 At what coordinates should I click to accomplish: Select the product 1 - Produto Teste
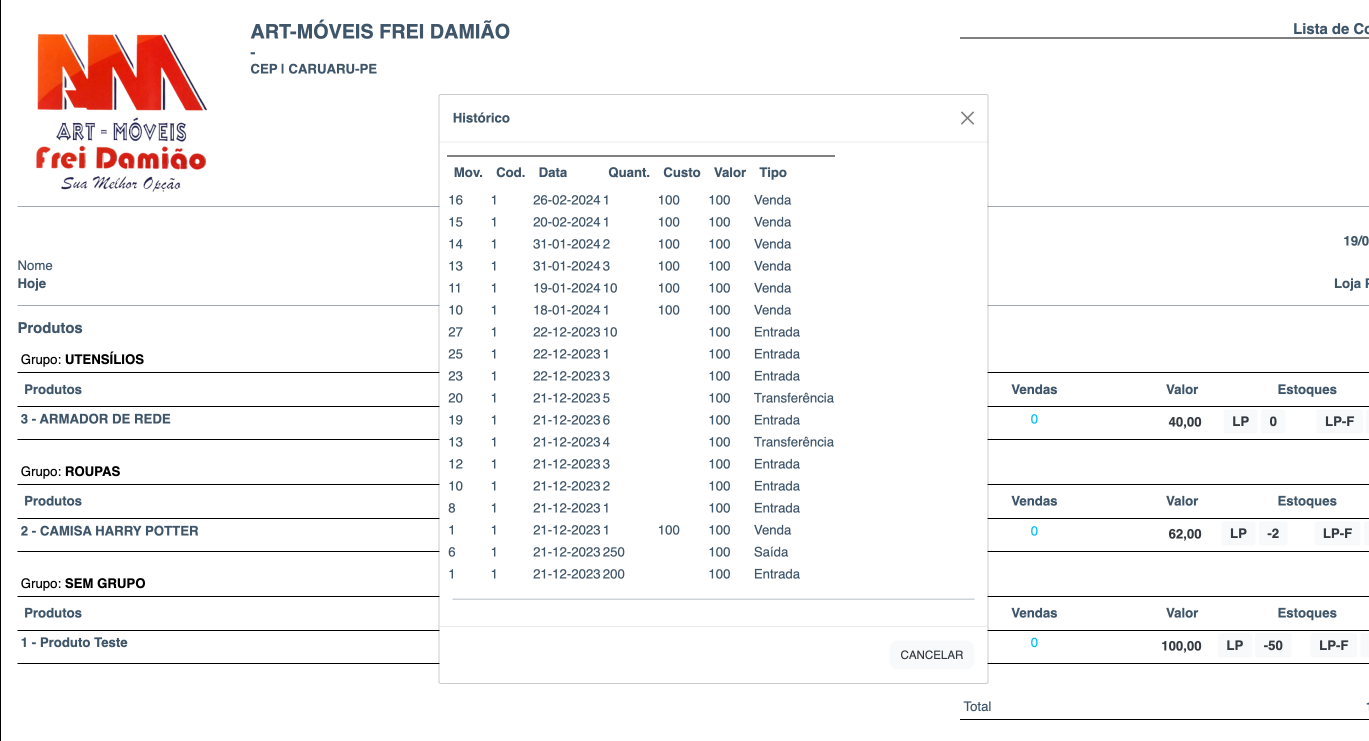pos(74,643)
